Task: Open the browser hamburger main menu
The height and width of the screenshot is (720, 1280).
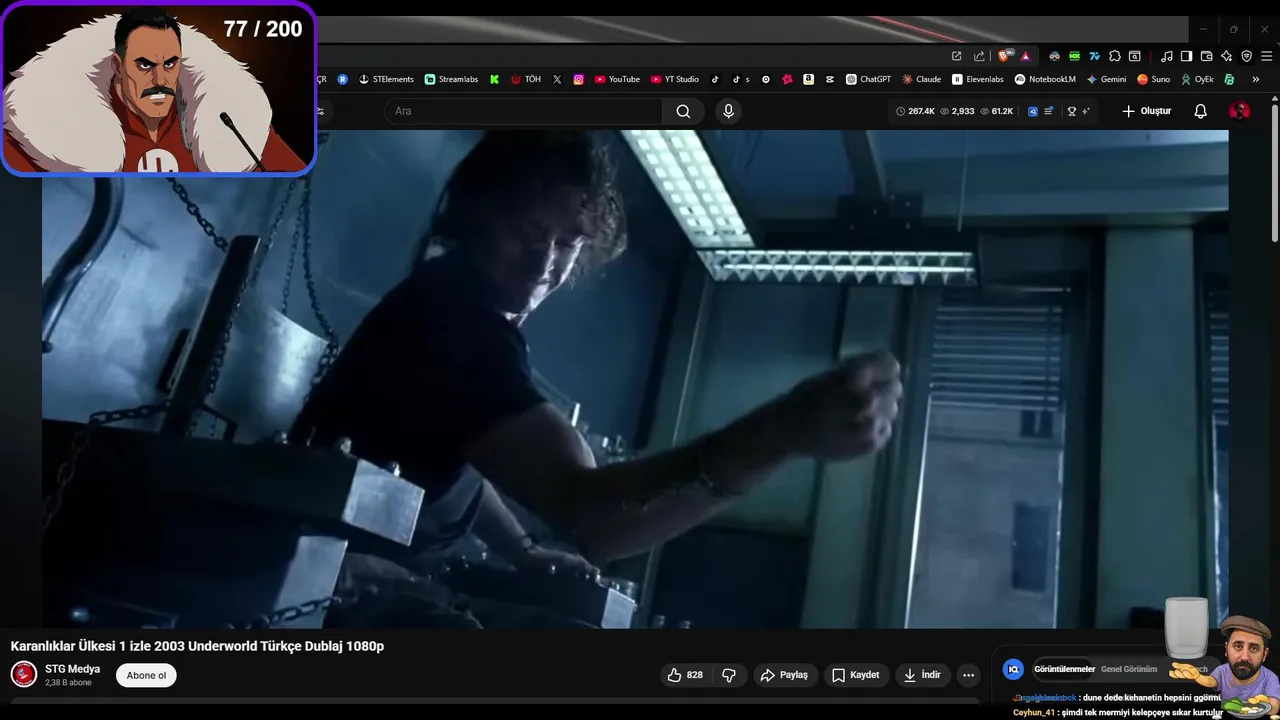Action: pos(1266,56)
